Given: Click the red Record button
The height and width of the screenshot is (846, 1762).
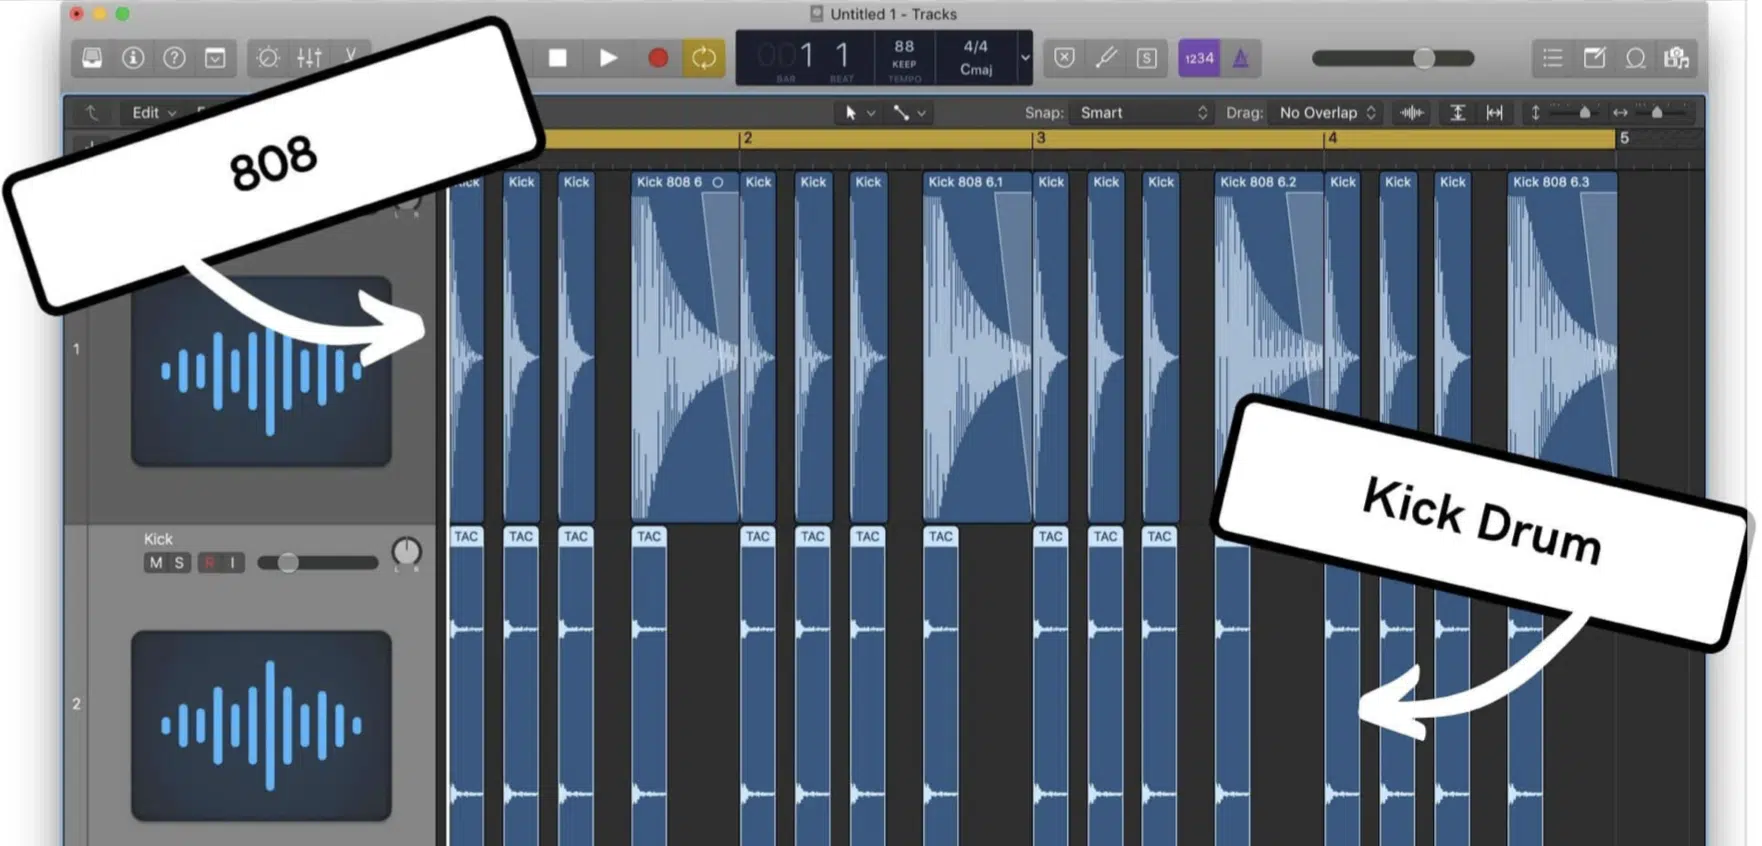Looking at the screenshot, I should [x=657, y=58].
